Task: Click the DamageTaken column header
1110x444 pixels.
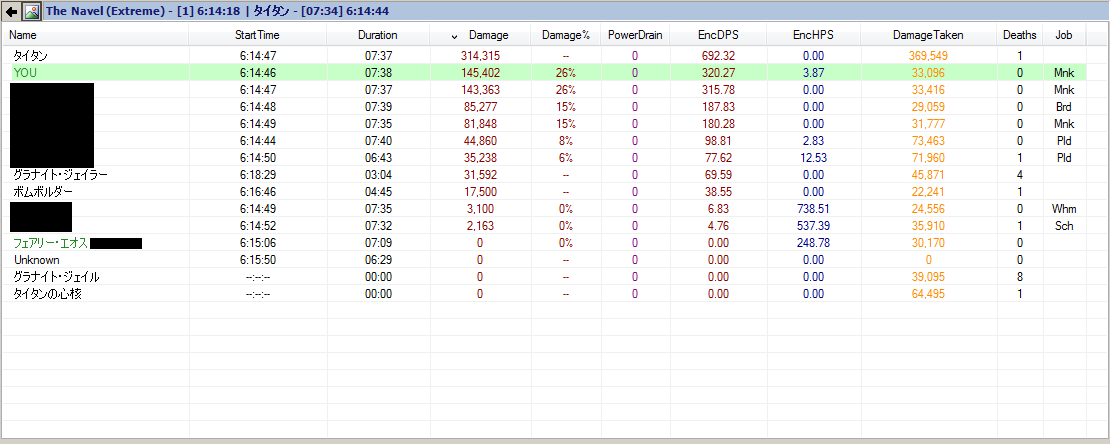Action: point(928,35)
